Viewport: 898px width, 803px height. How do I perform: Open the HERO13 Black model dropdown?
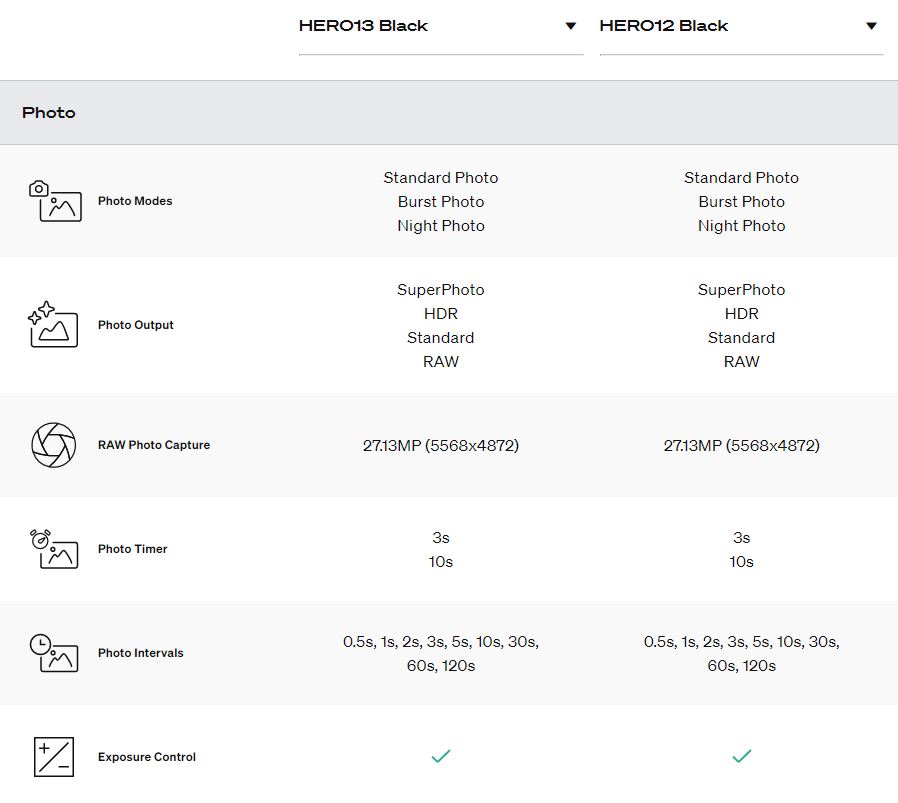tap(440, 26)
